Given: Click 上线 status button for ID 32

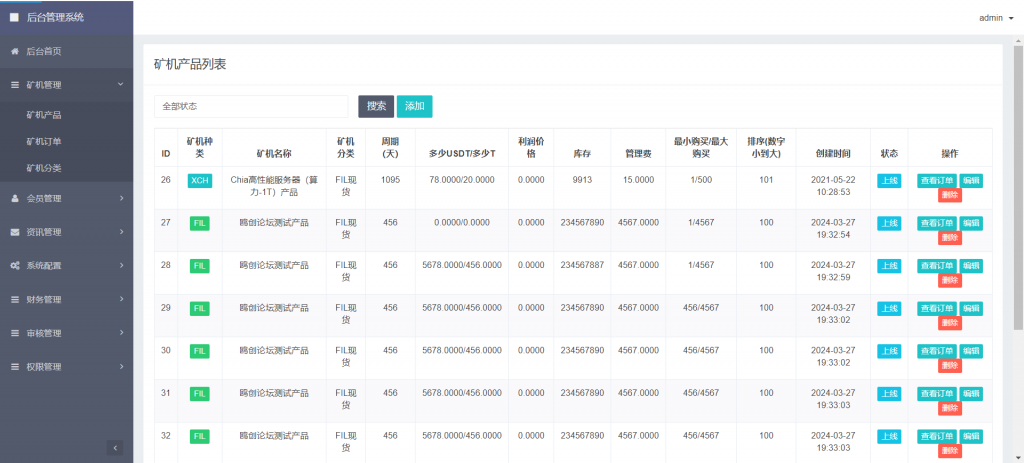Looking at the screenshot, I should tap(889, 437).
